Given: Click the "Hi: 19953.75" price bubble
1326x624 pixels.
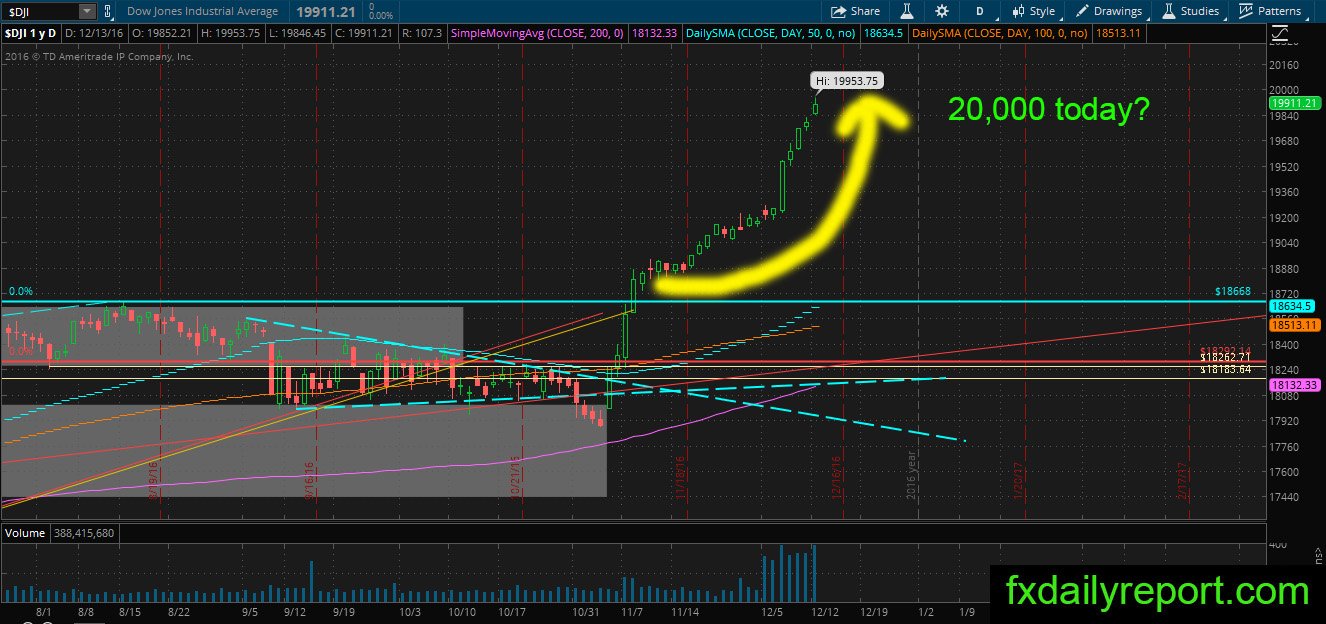Looking at the screenshot, I should coord(846,81).
